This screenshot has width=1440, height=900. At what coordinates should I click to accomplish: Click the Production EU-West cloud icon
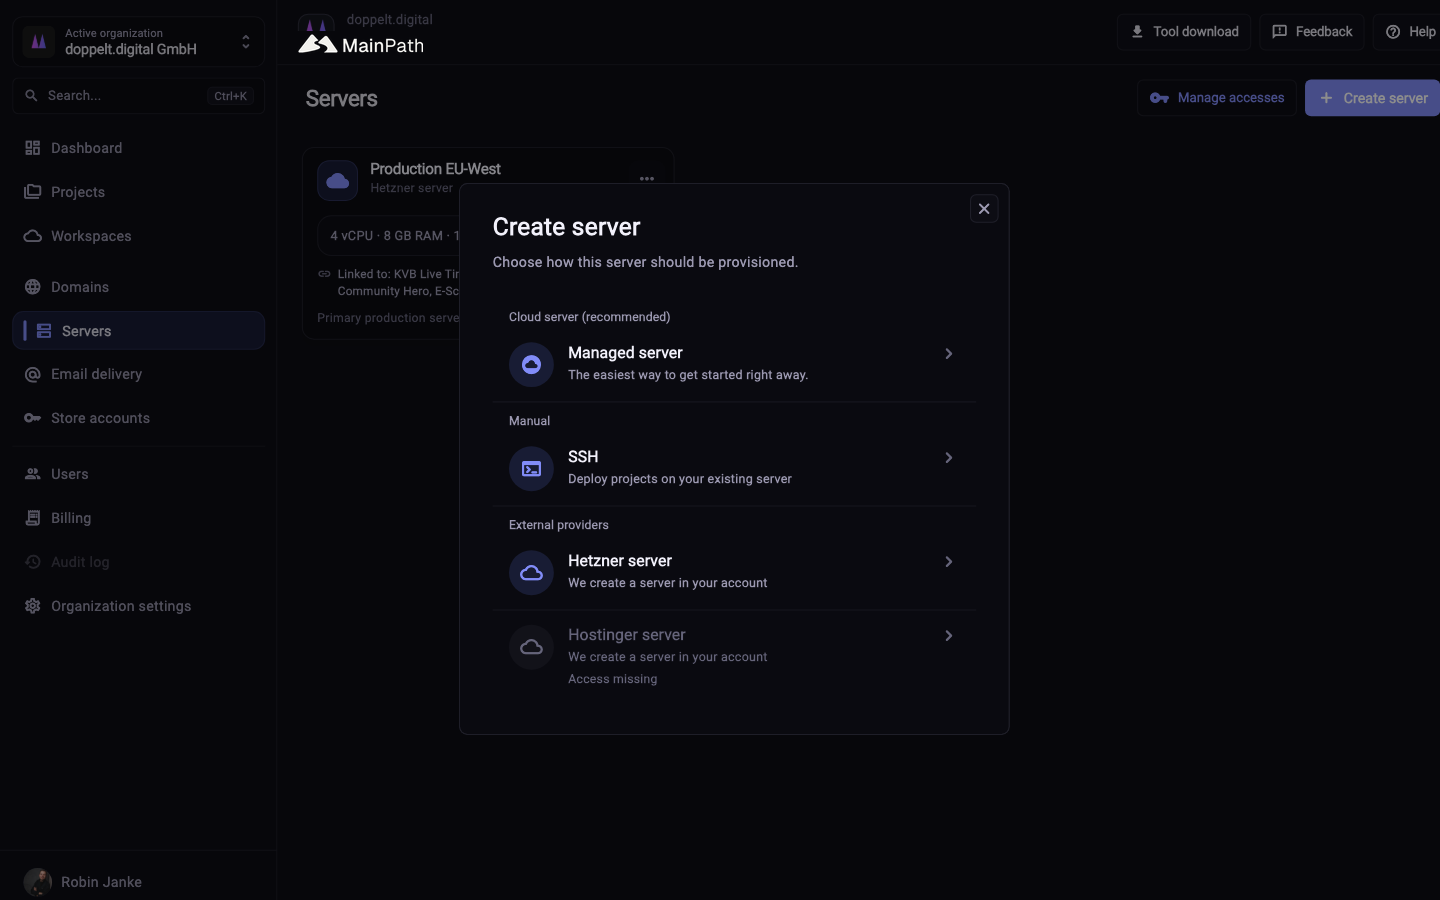click(x=337, y=181)
